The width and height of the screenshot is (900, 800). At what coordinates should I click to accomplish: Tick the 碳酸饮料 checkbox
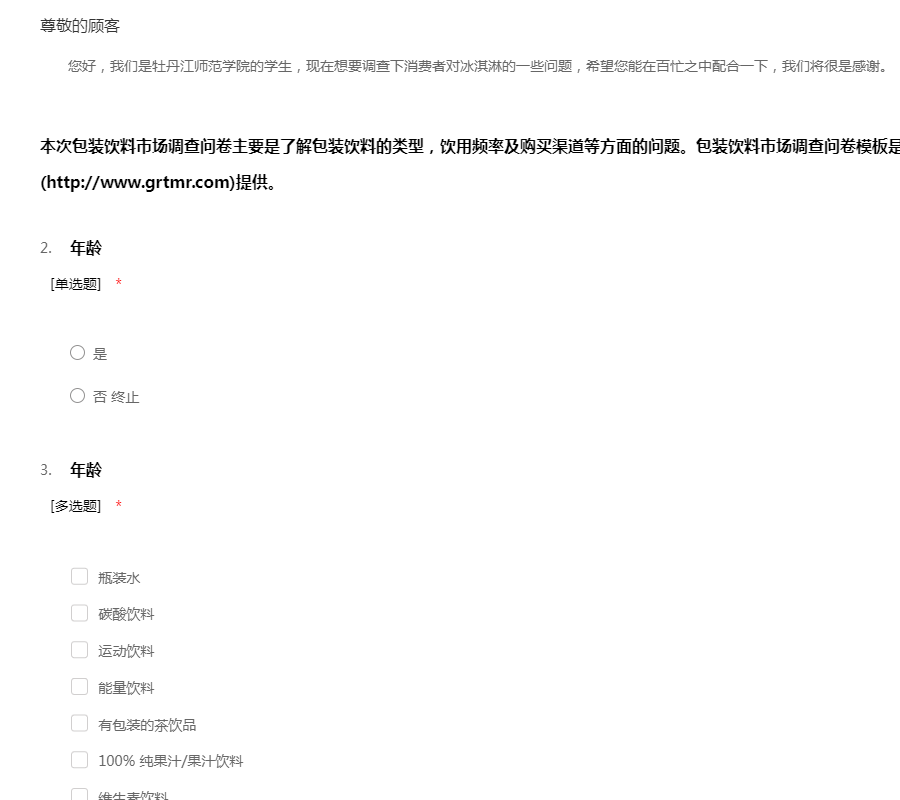[80, 613]
